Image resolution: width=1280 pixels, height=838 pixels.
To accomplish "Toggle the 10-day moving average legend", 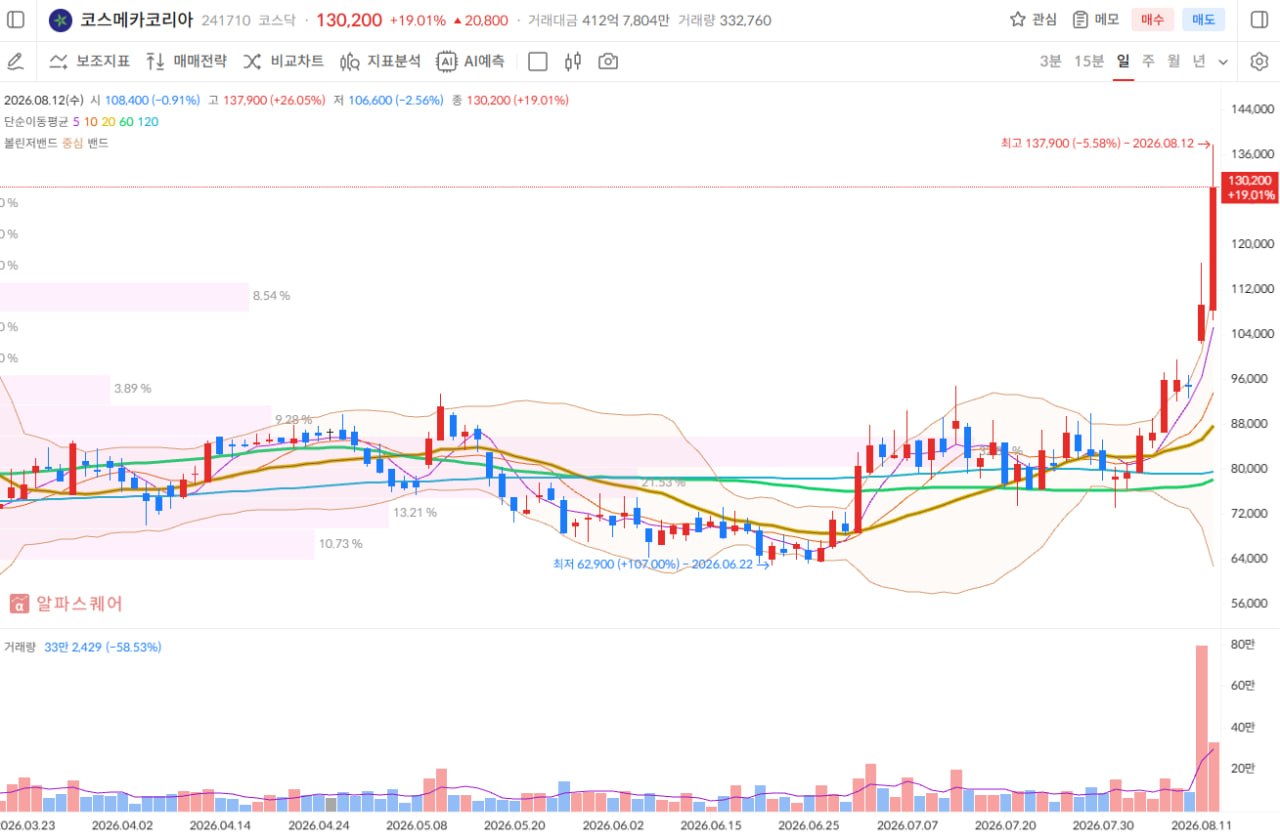I will (91, 121).
